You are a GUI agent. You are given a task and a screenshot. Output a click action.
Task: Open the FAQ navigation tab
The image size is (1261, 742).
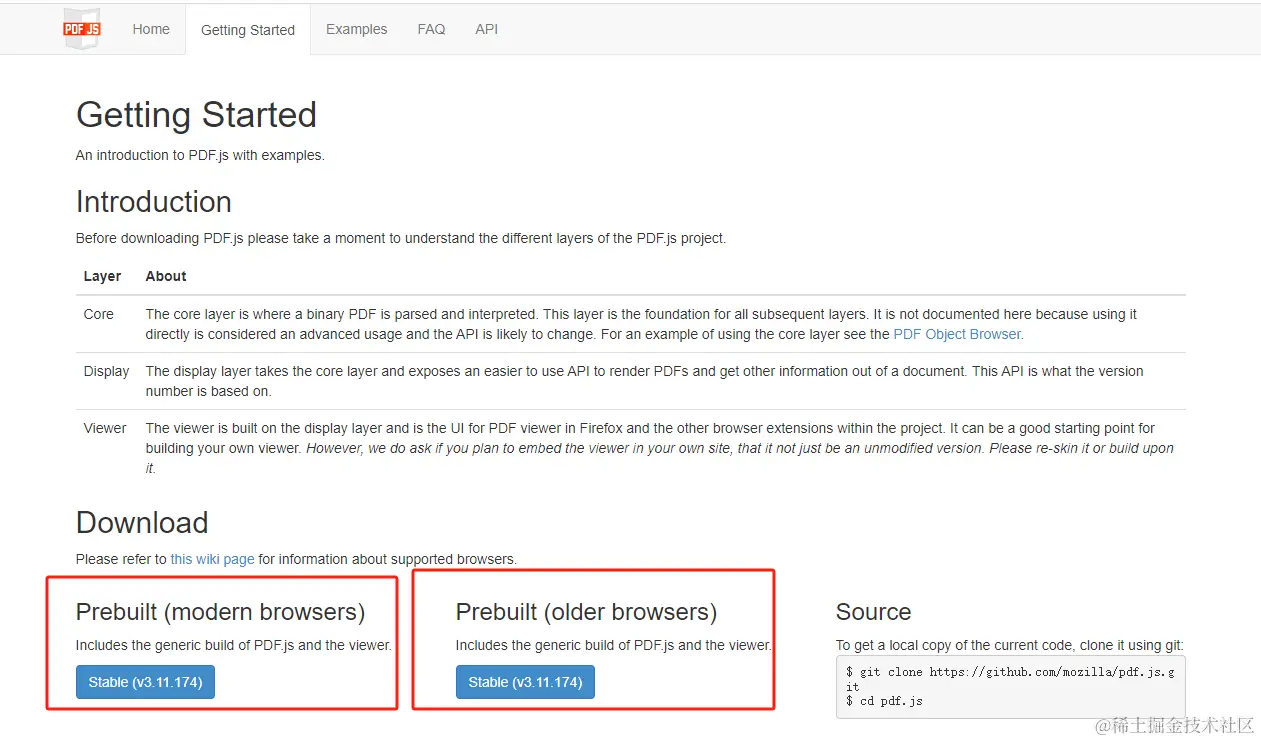(x=431, y=29)
